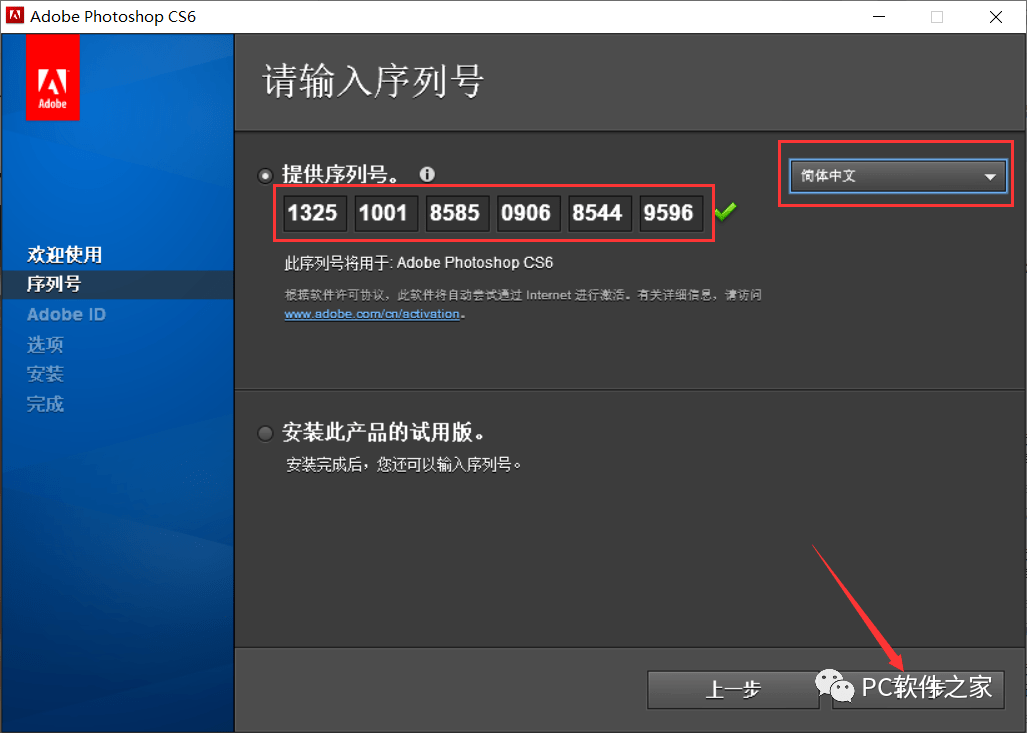Screen dimensions: 1027x733
Task: Focus the serial field containing 8585
Action: pyautogui.click(x=454, y=213)
